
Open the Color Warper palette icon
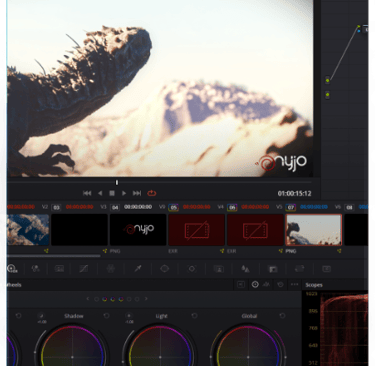111,269
